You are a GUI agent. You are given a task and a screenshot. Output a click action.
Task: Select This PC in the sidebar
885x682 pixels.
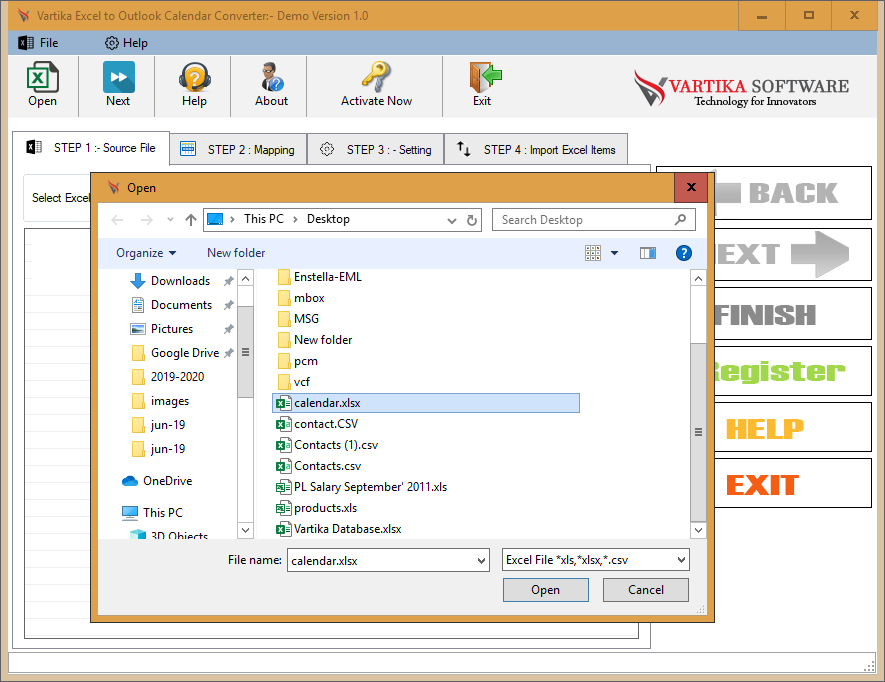click(163, 513)
